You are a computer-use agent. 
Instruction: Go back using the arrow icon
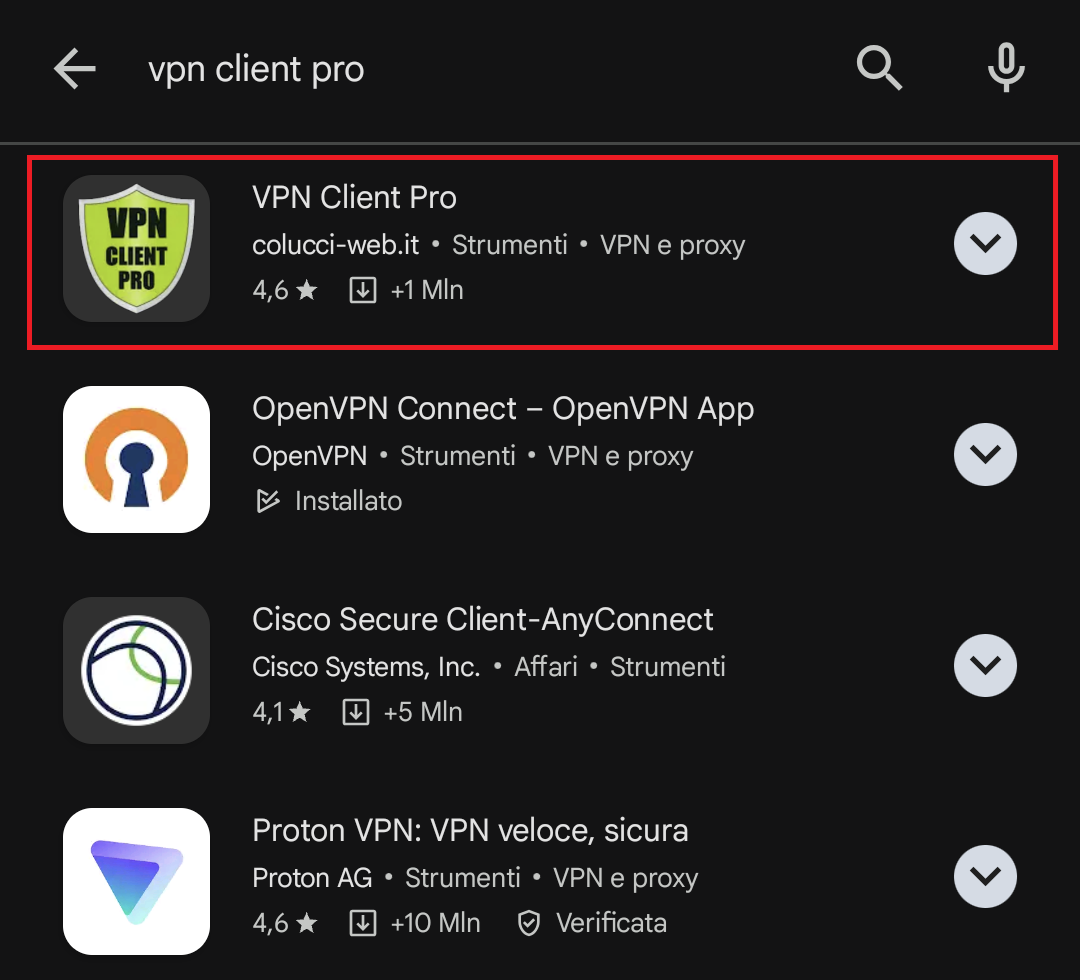pos(74,68)
